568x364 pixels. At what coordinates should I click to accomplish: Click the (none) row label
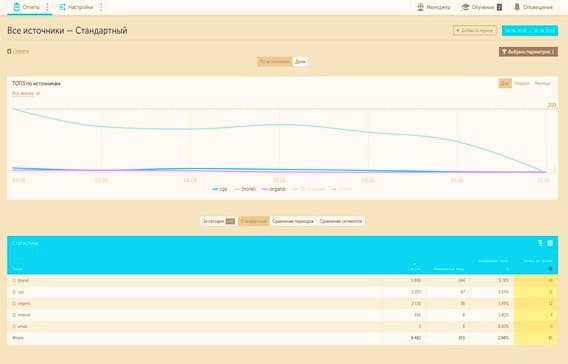pos(23,280)
